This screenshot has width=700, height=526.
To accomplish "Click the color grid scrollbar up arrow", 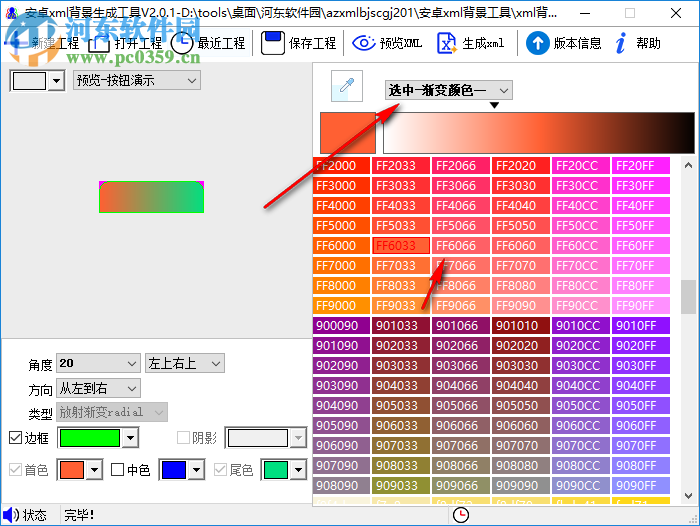I will coord(688,166).
